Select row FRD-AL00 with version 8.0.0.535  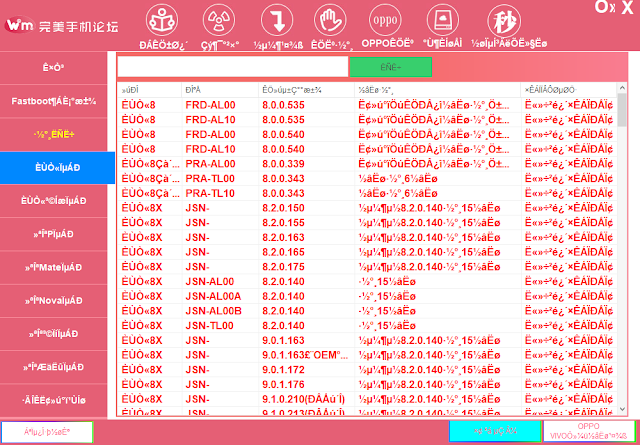click(367, 105)
